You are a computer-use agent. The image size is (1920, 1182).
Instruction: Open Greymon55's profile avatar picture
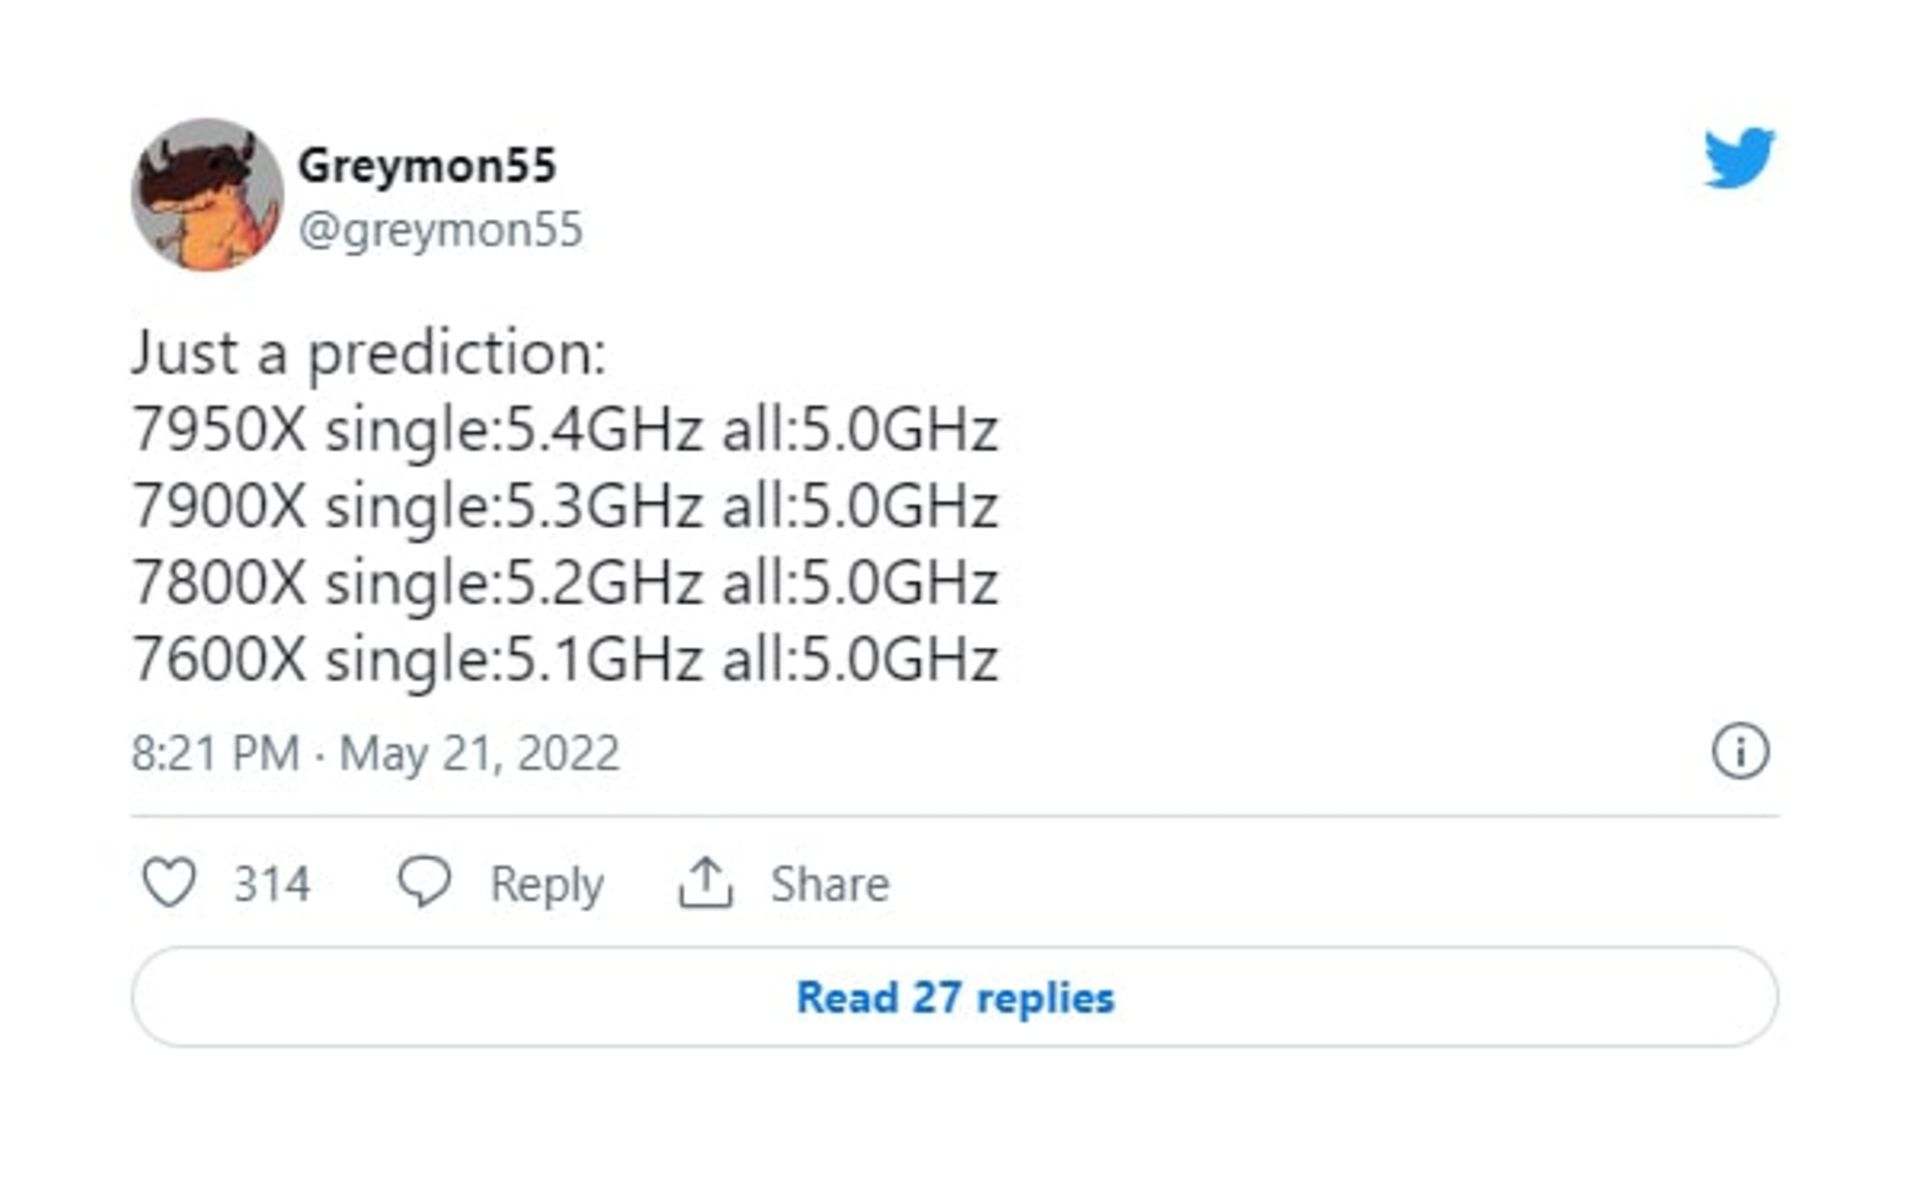pyautogui.click(x=207, y=195)
